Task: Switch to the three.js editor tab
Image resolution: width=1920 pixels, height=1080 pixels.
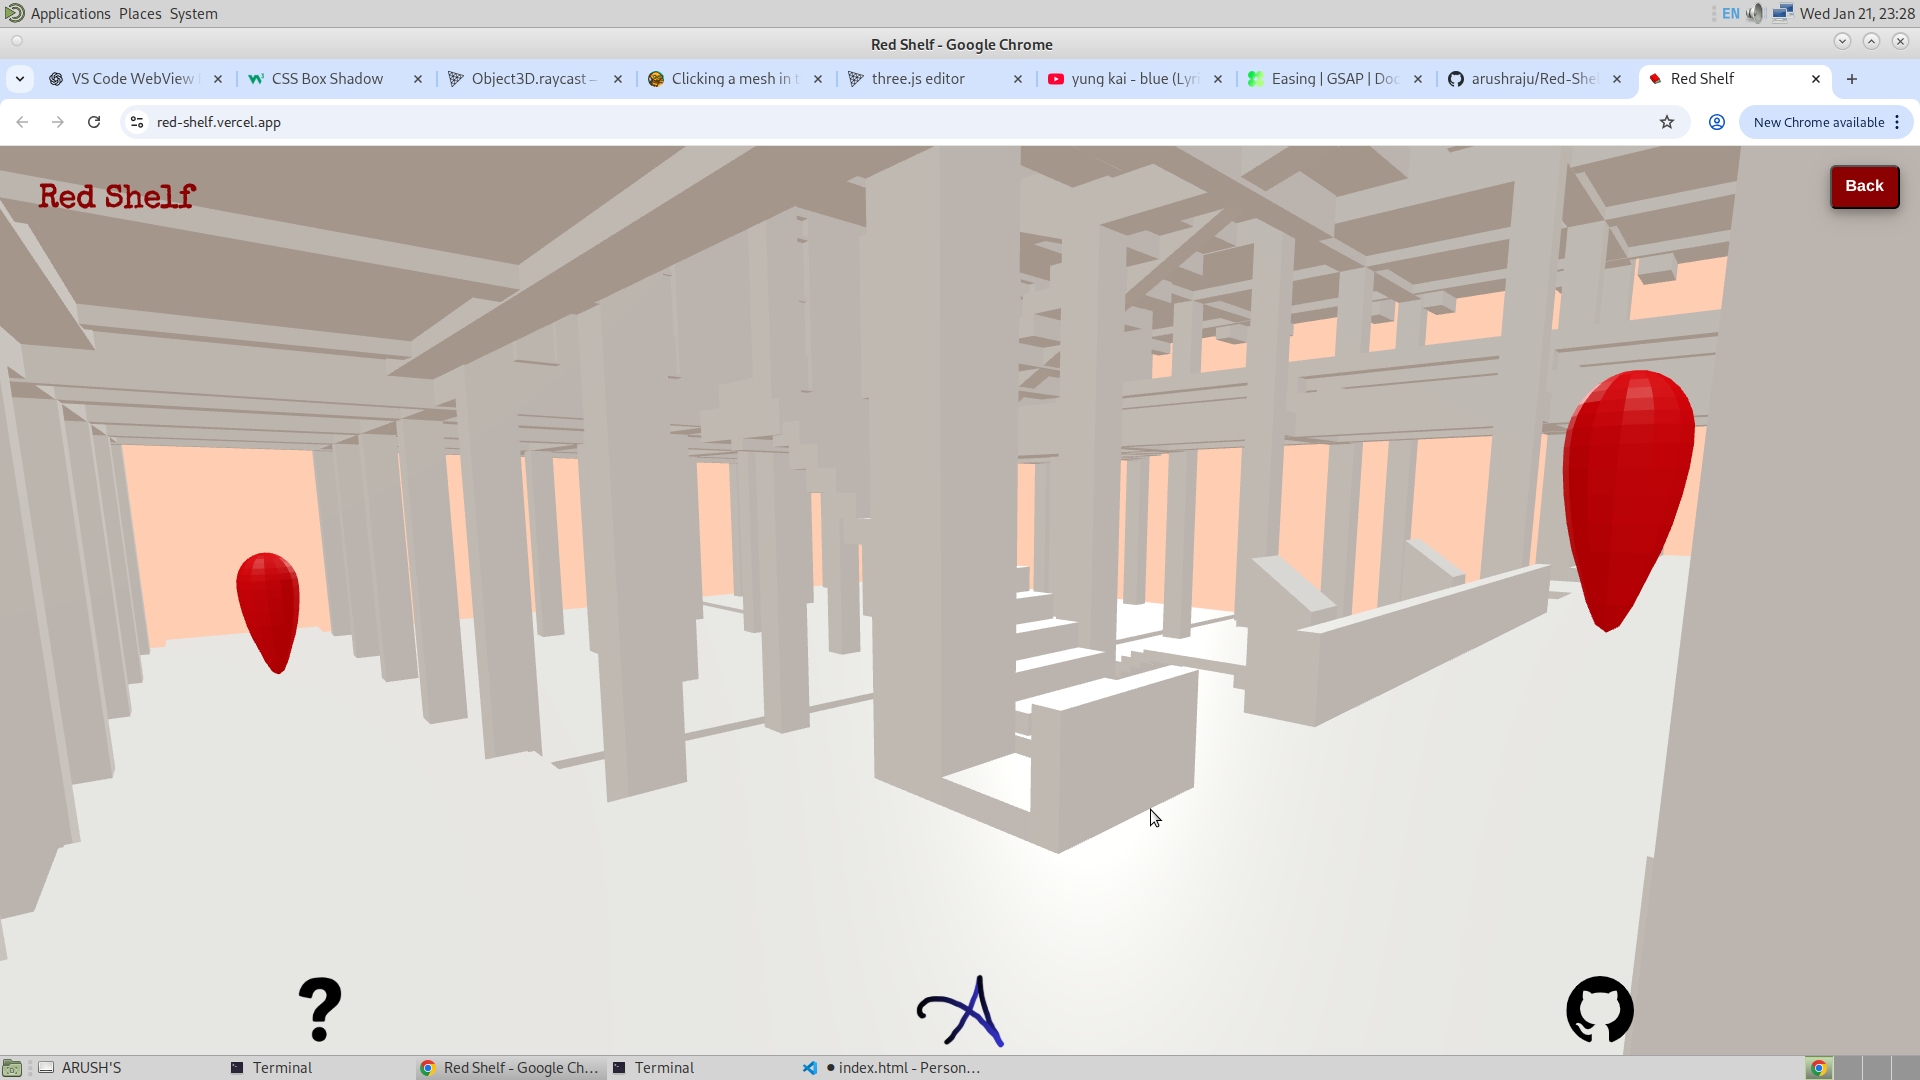Action: (x=917, y=79)
